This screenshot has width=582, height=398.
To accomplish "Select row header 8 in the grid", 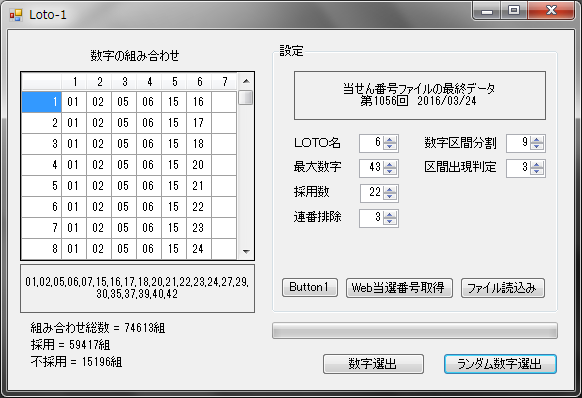I will click(41, 249).
